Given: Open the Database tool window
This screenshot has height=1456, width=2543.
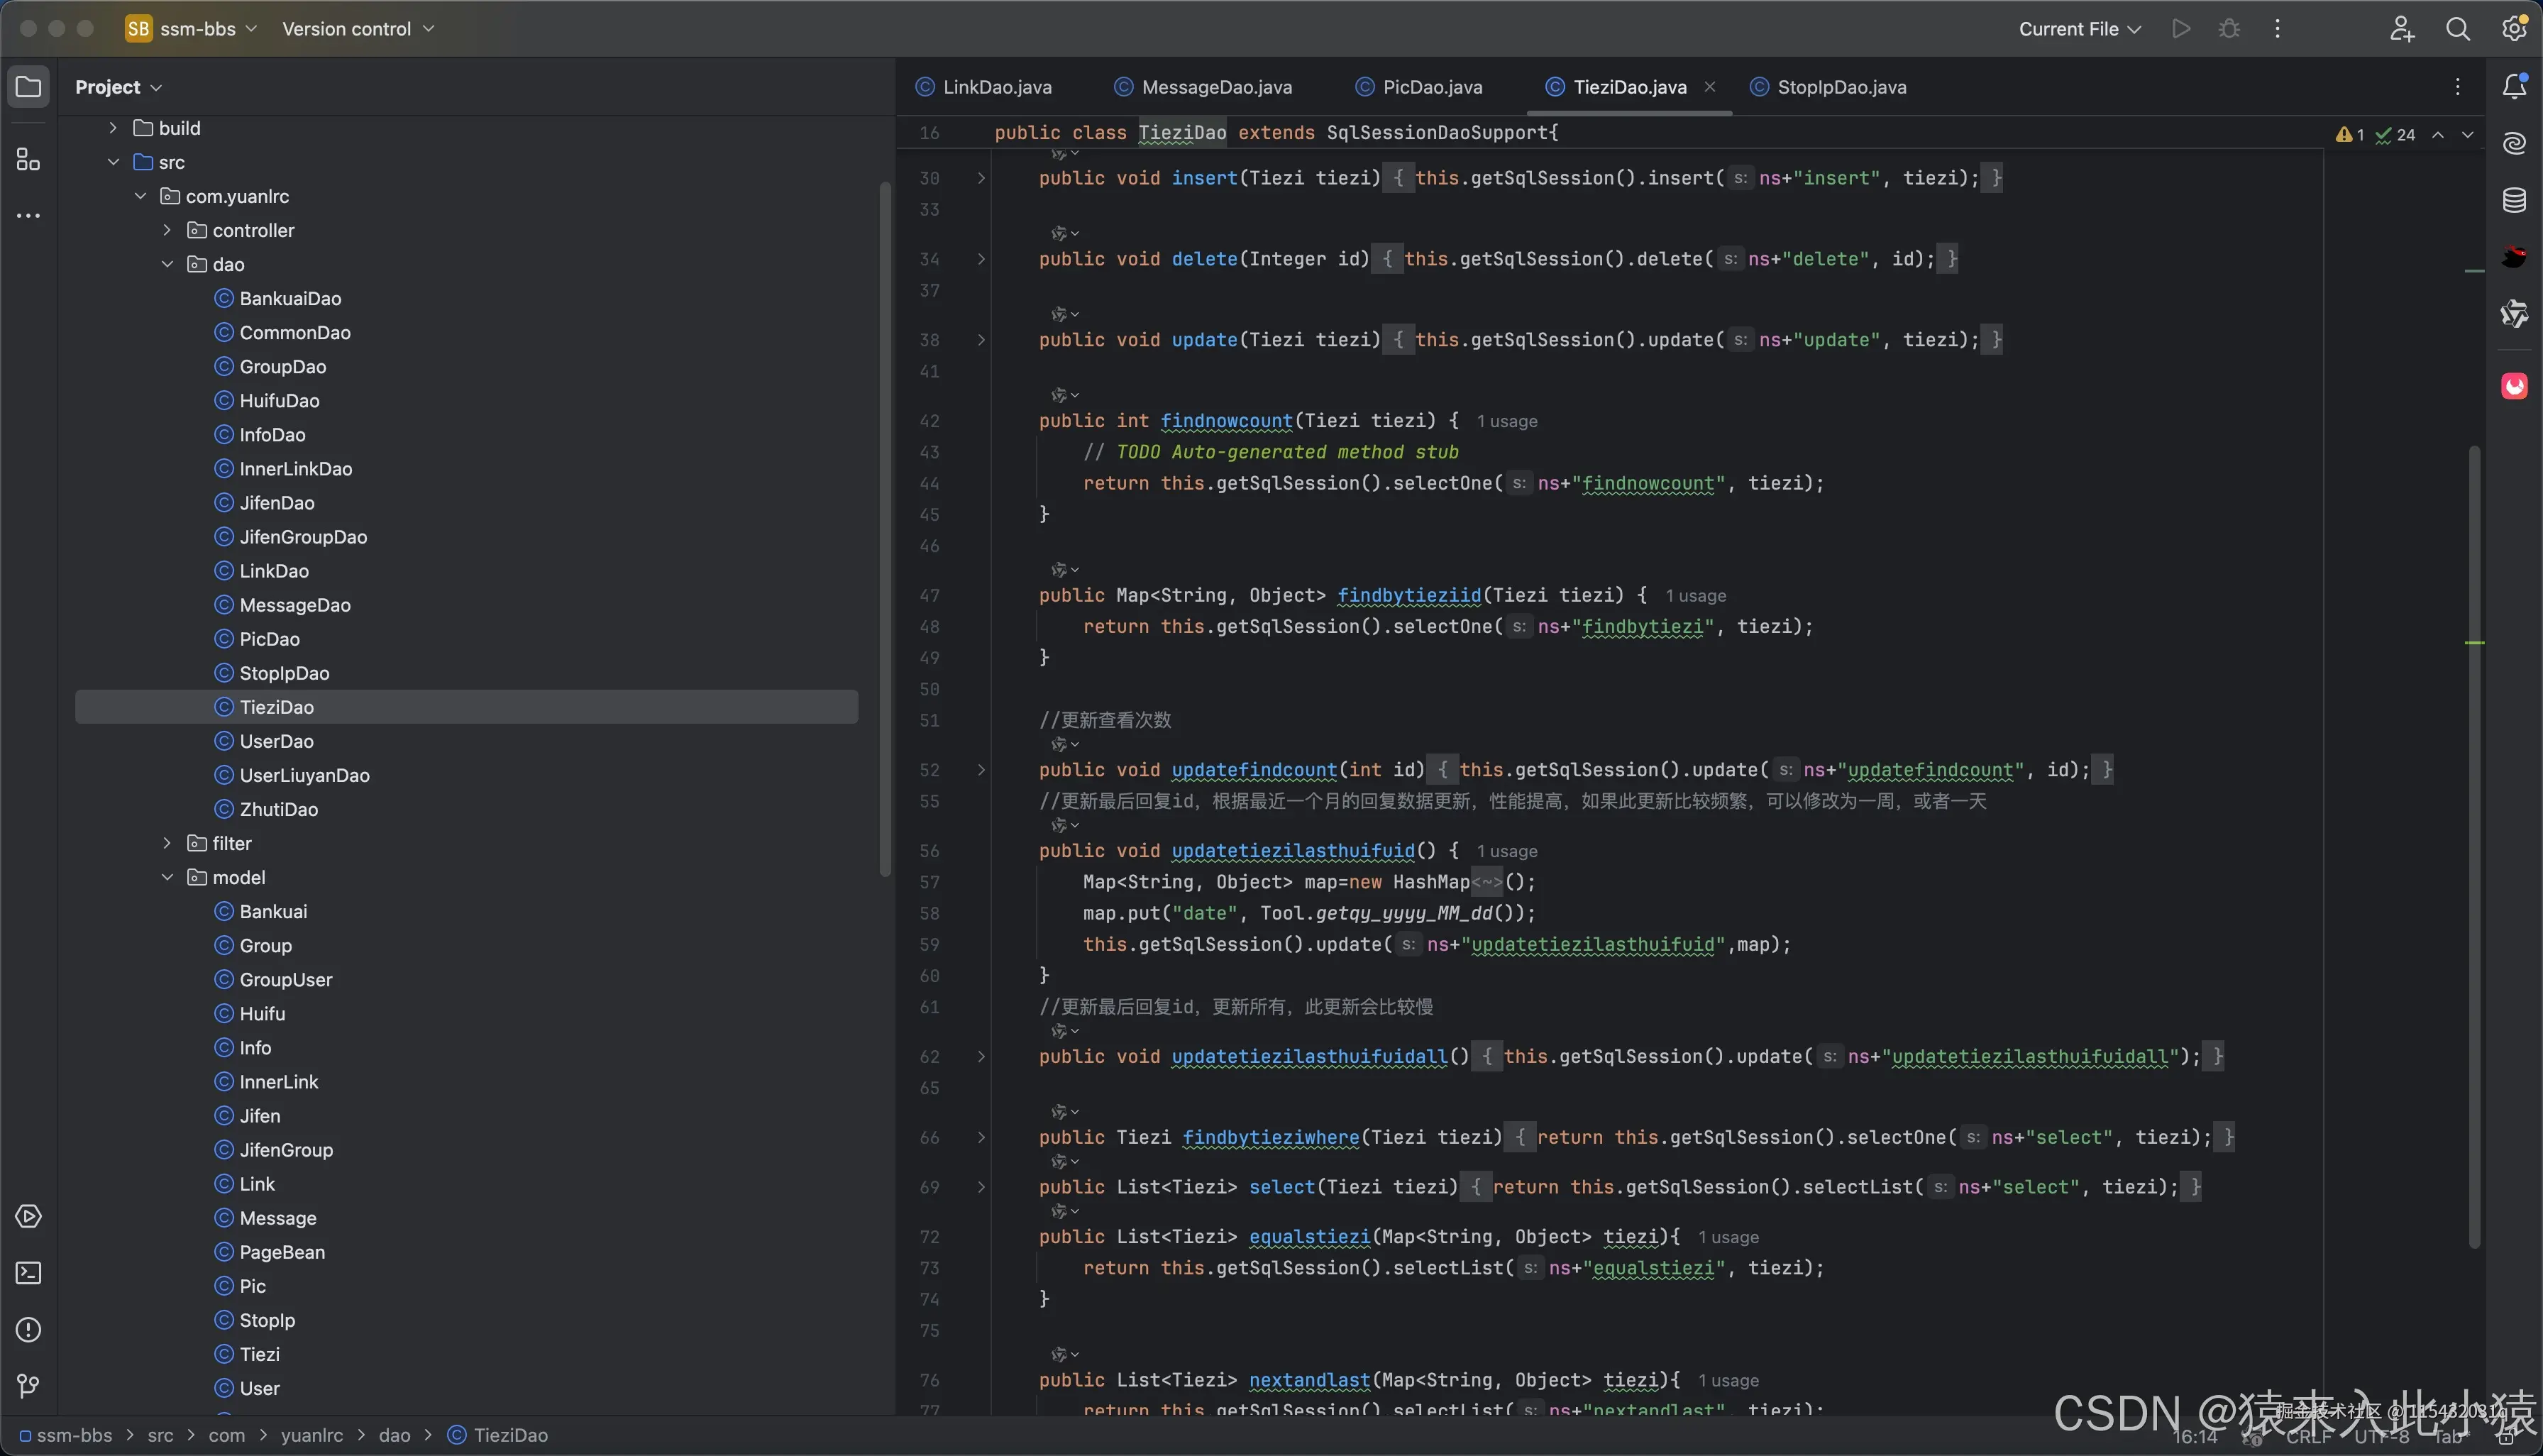Looking at the screenshot, I should 2514,200.
